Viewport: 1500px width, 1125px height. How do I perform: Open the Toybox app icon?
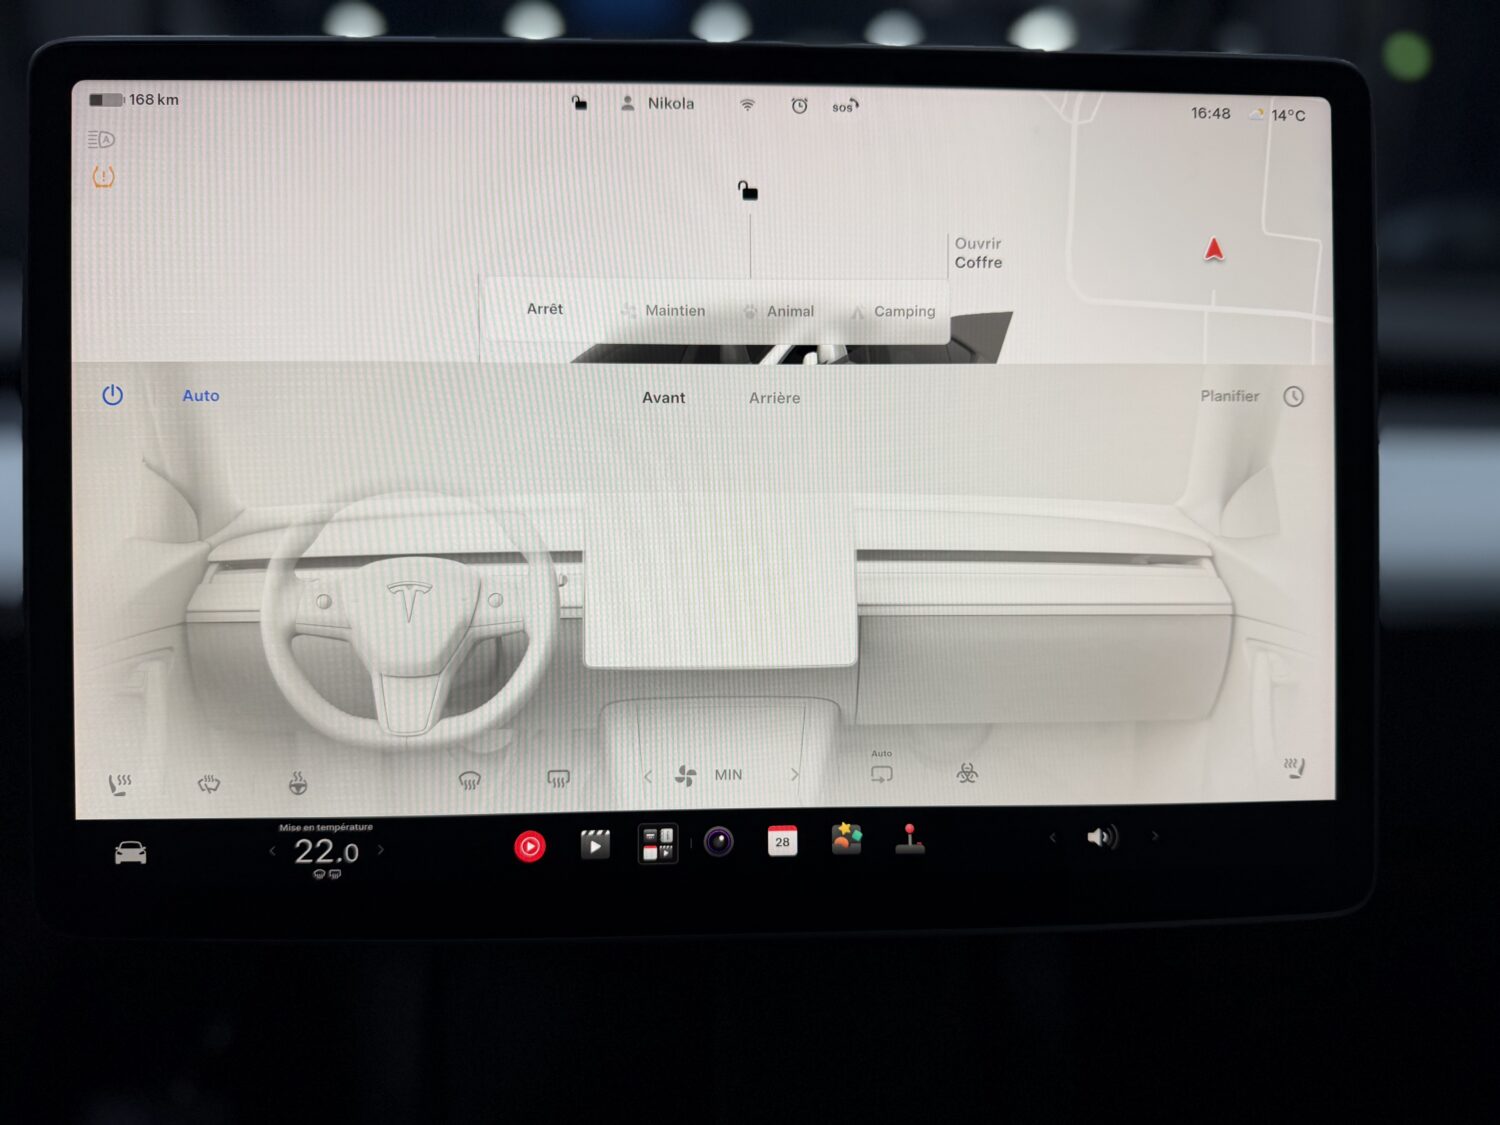coord(846,838)
